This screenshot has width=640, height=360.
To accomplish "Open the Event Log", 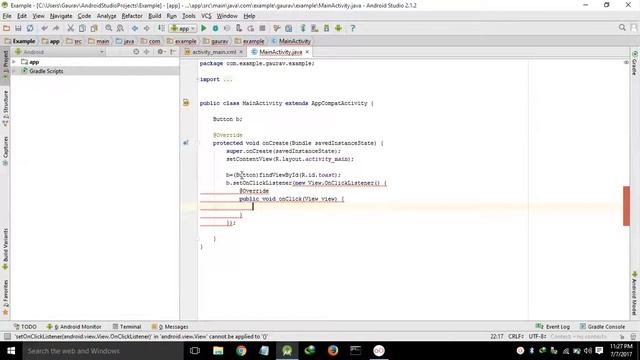I will tap(553, 327).
